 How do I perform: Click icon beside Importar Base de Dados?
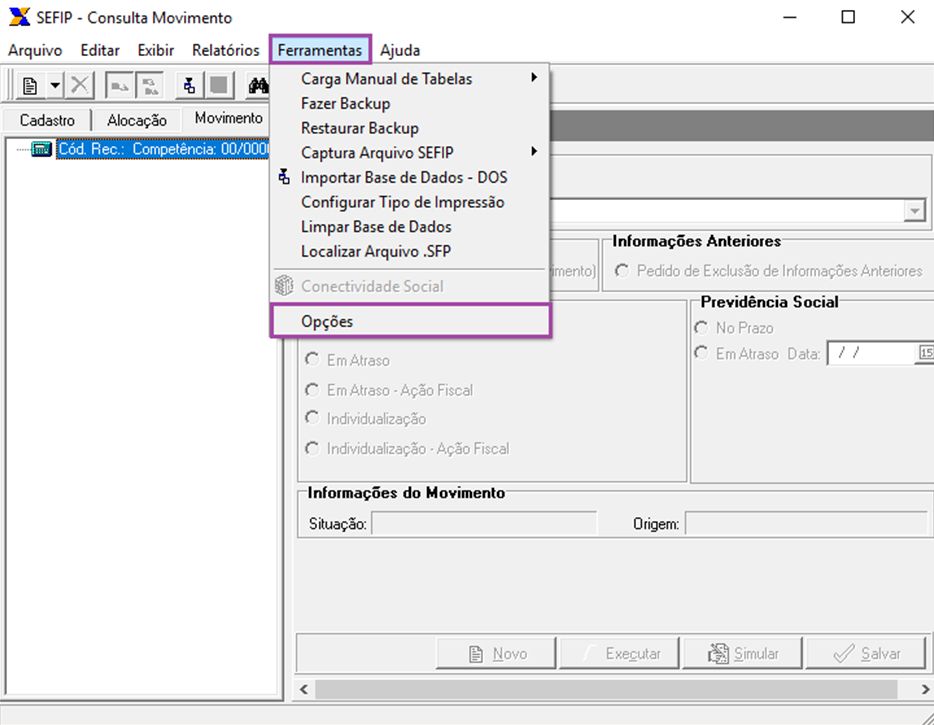tap(285, 177)
